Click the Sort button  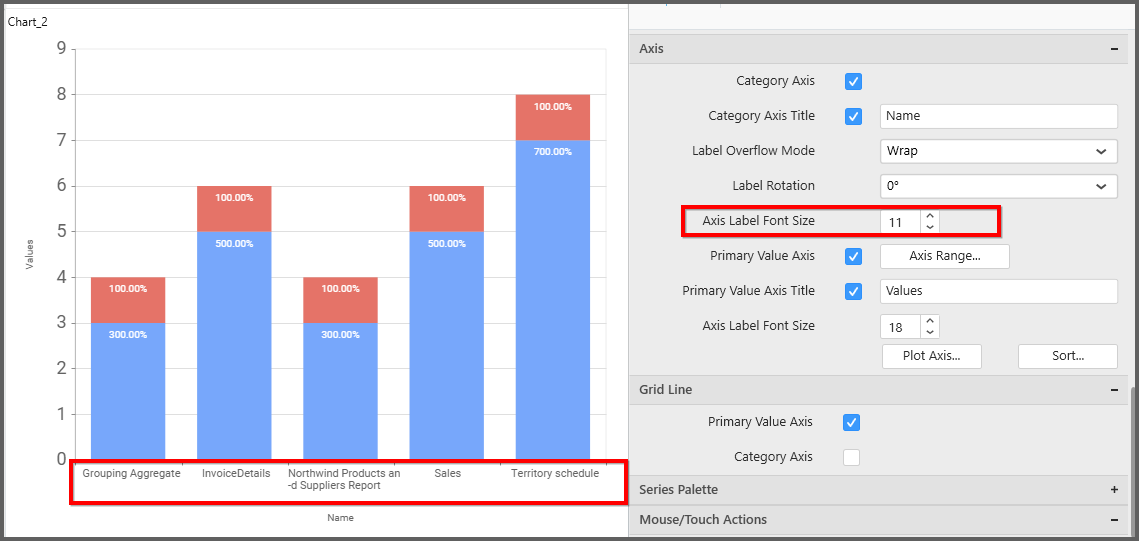(1067, 356)
